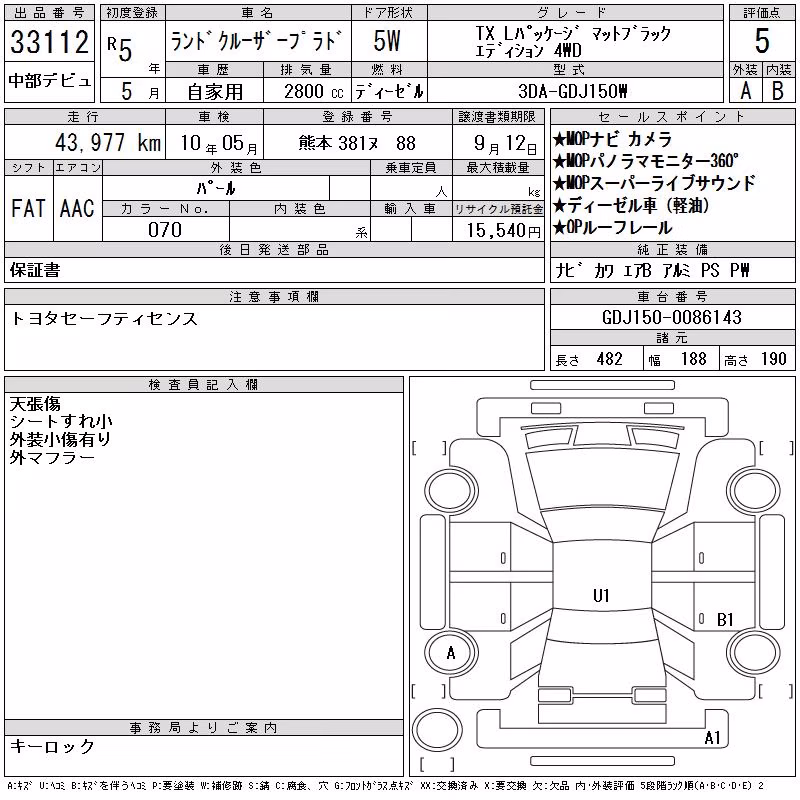Select length value 482
Viewport: 800px width, 800px height.
(x=610, y=359)
